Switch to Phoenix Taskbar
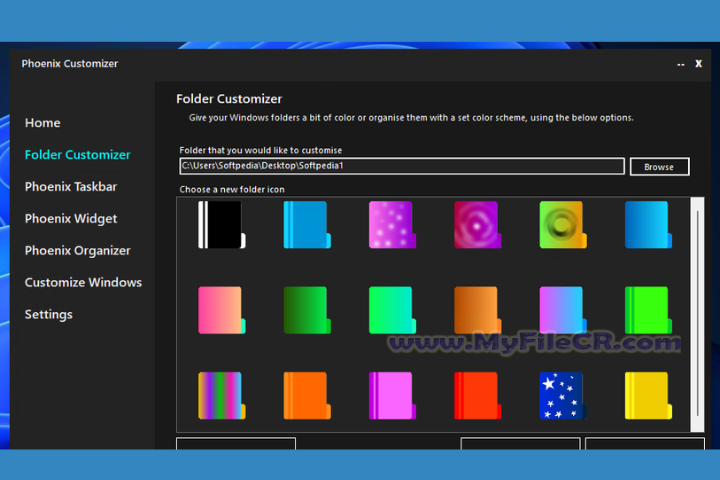This screenshot has width=720, height=480. tap(71, 187)
